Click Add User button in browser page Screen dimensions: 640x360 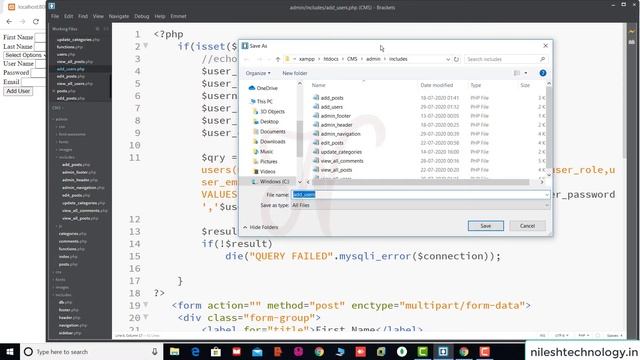tap(18, 91)
